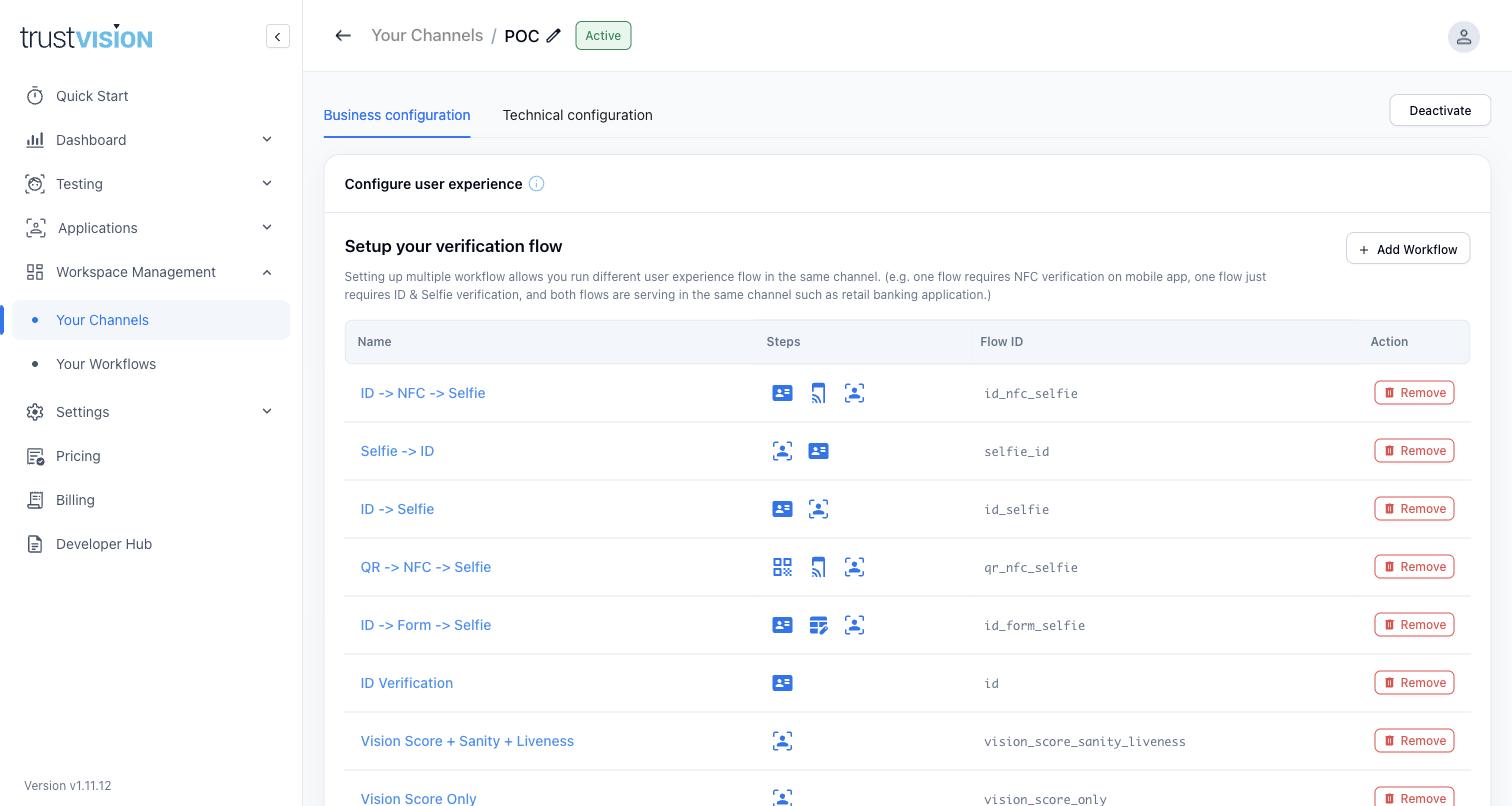Screen dimensions: 1512x806
Task: Switch to the Technical configuration tab
Action: point(578,115)
